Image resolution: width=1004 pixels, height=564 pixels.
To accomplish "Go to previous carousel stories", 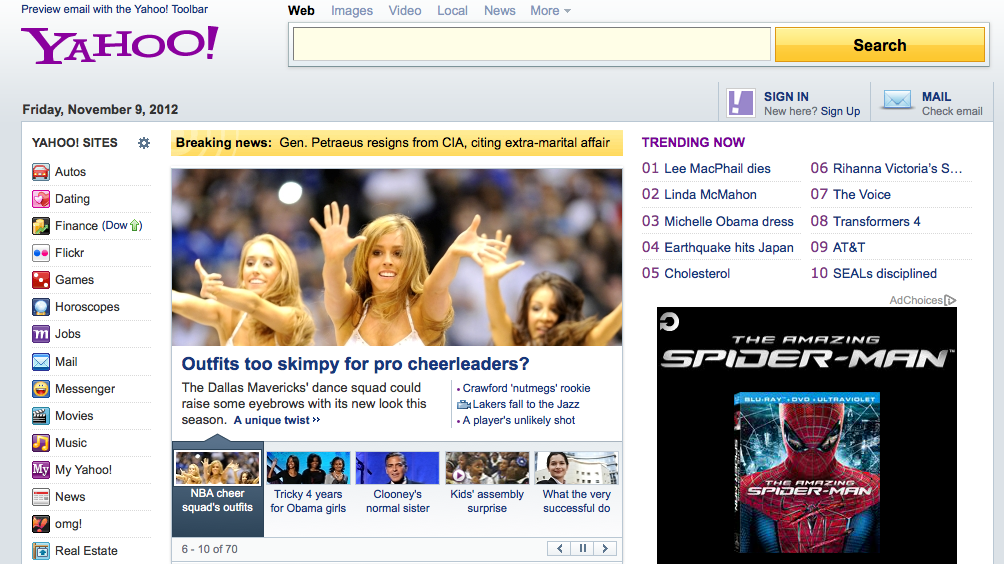I will pyautogui.click(x=559, y=548).
